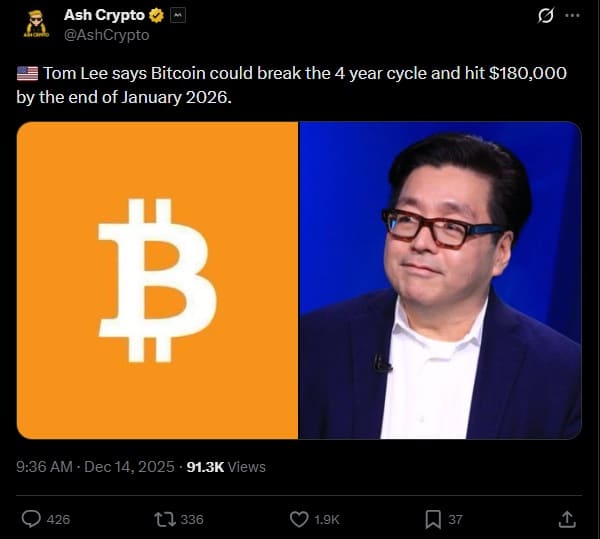Click the reply speech bubble icon
600x539 pixels.
[31, 519]
